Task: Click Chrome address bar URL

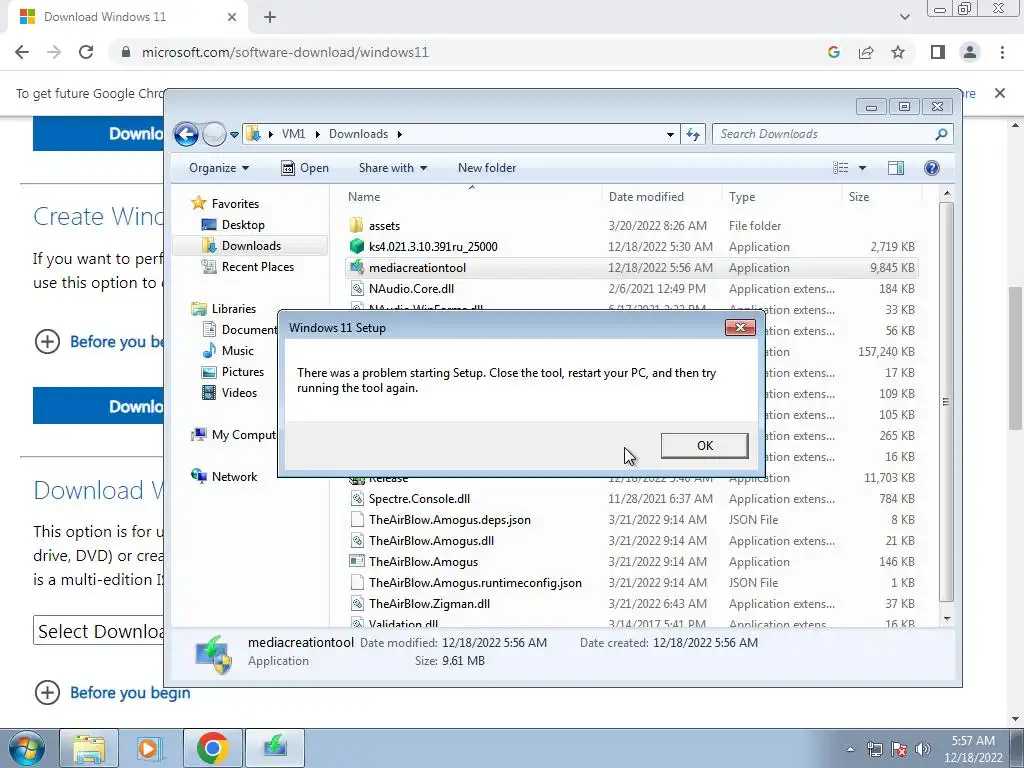Action: coord(285,52)
